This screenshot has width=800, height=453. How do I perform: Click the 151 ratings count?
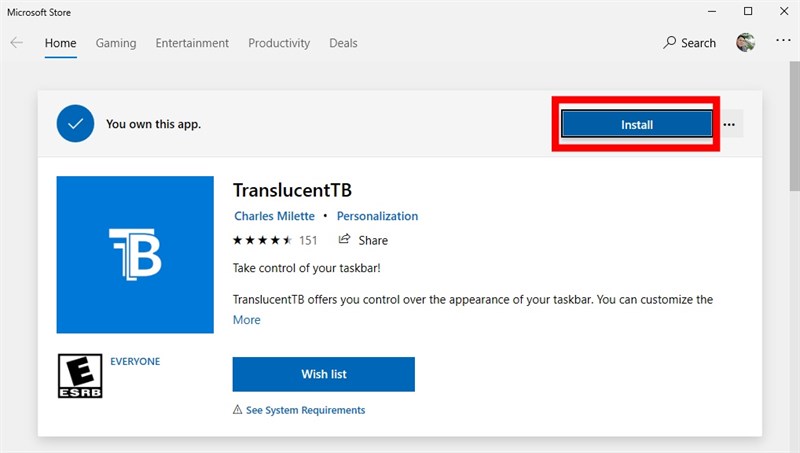click(x=308, y=240)
